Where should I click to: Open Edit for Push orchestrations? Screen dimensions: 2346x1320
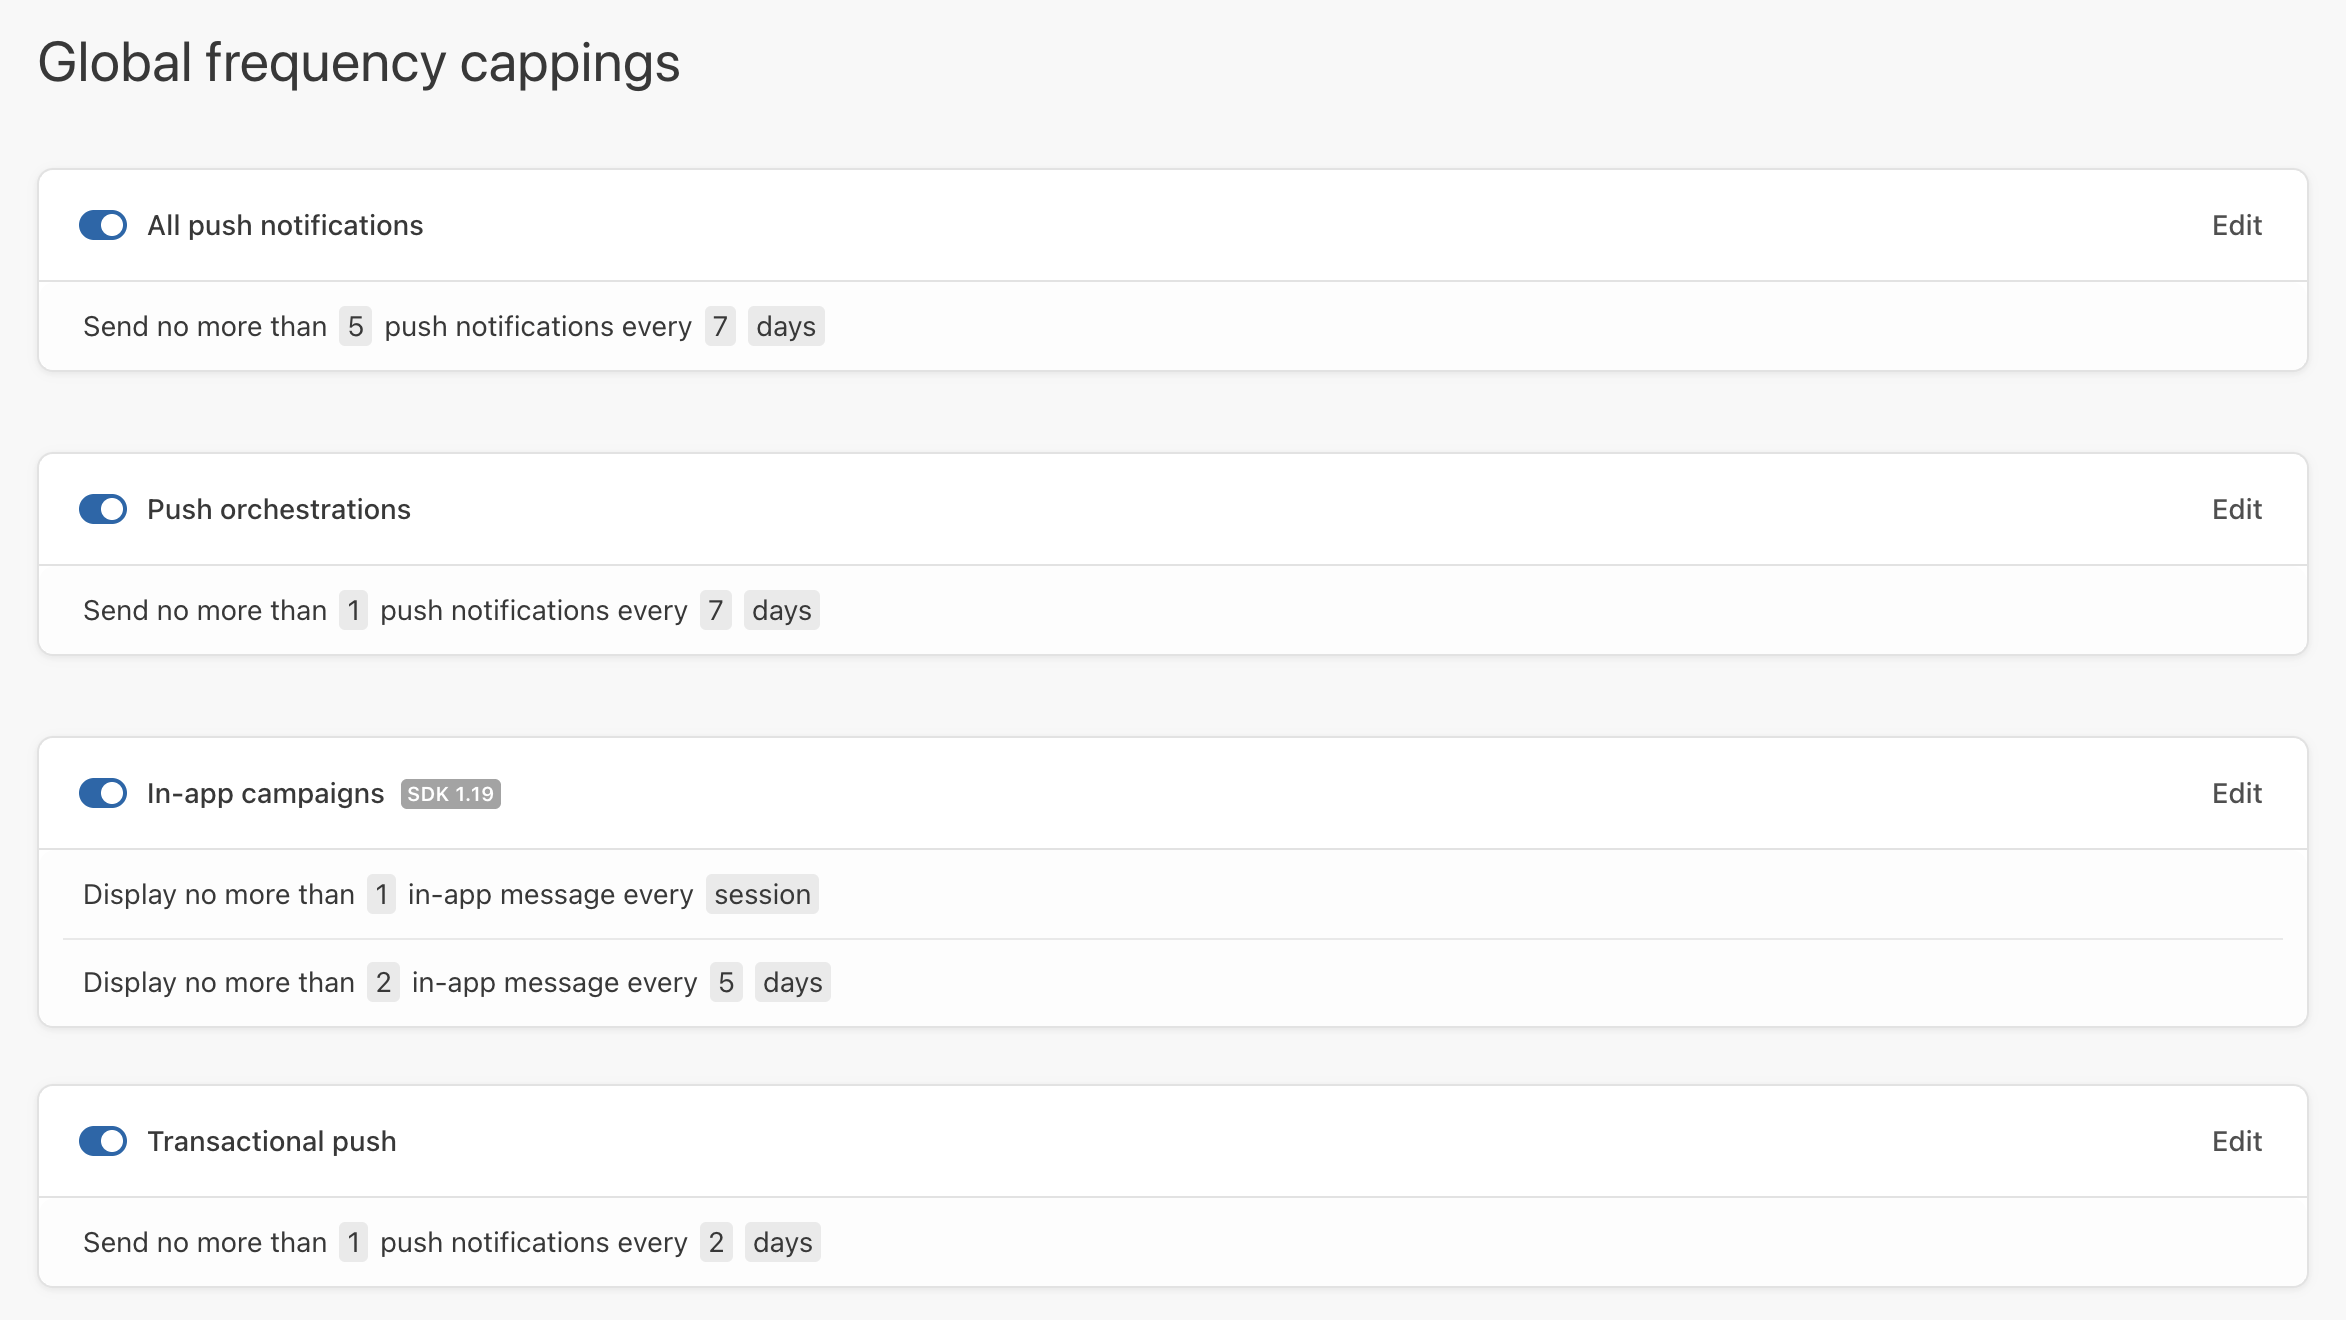(2236, 509)
